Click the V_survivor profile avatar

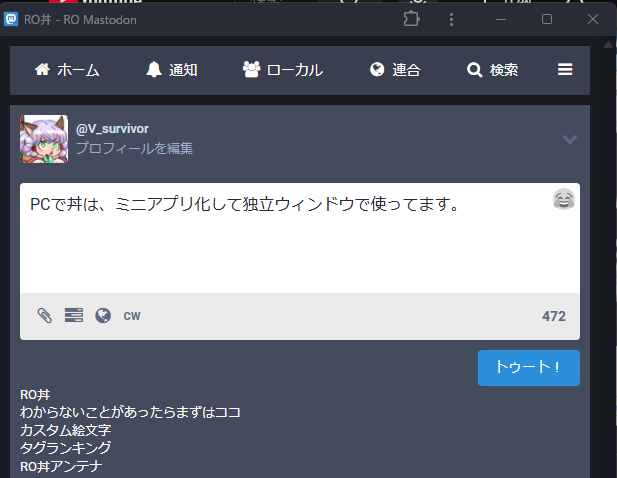click(44, 138)
